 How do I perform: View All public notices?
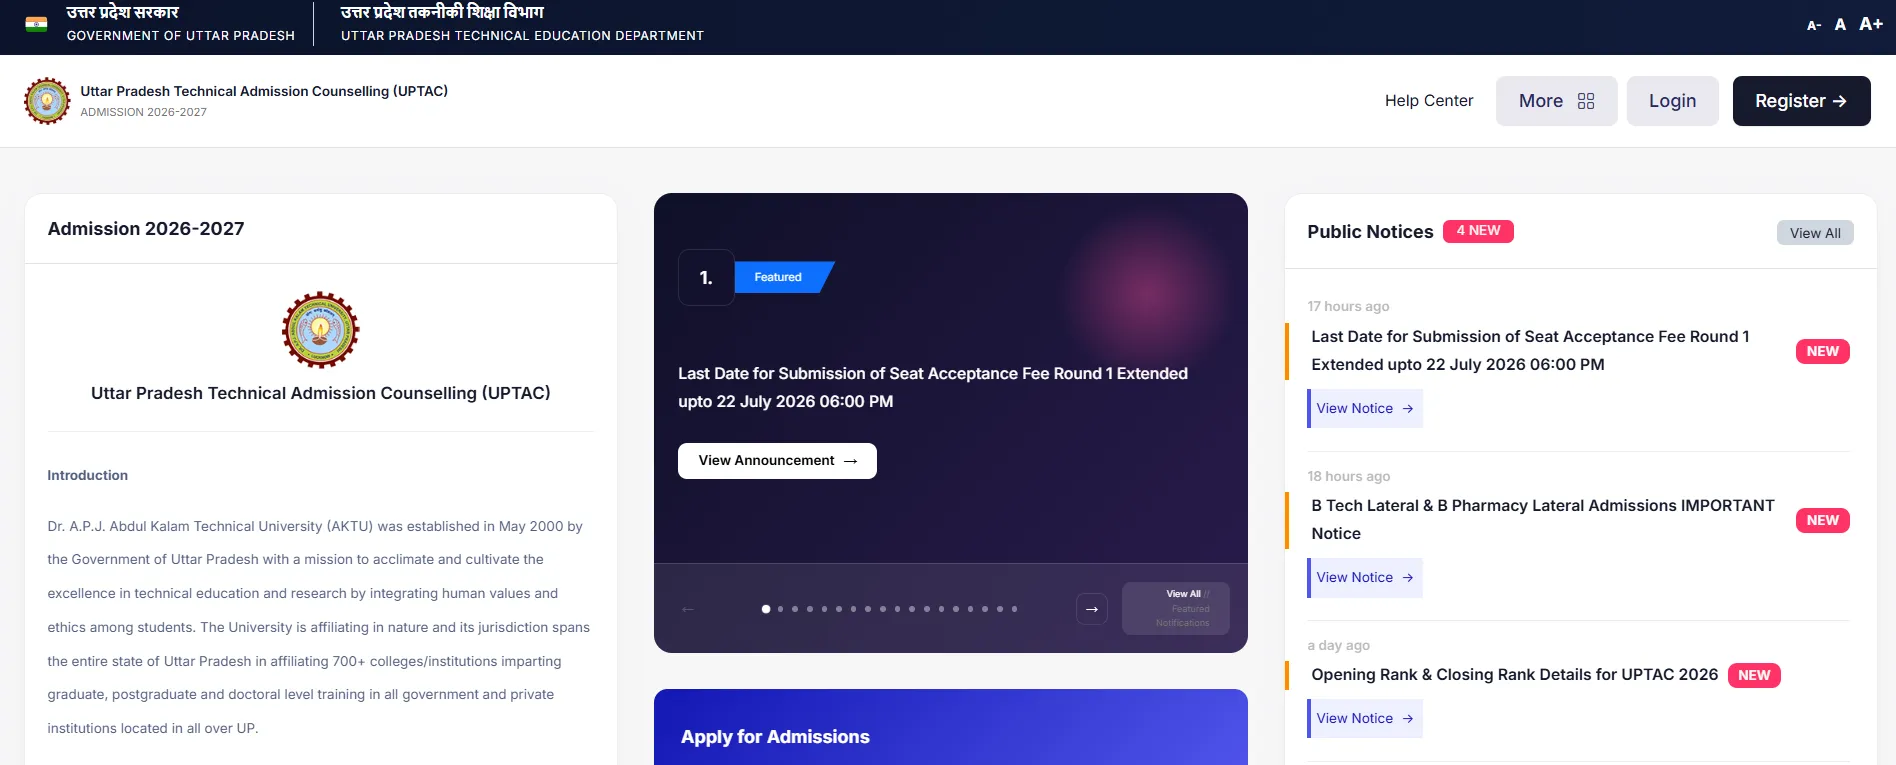[1815, 233]
